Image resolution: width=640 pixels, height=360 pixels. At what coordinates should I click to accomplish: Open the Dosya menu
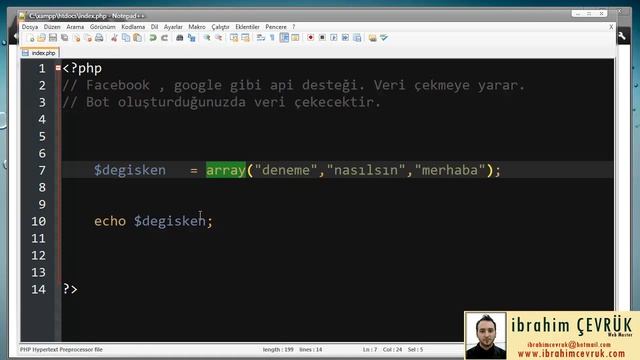coord(30,27)
